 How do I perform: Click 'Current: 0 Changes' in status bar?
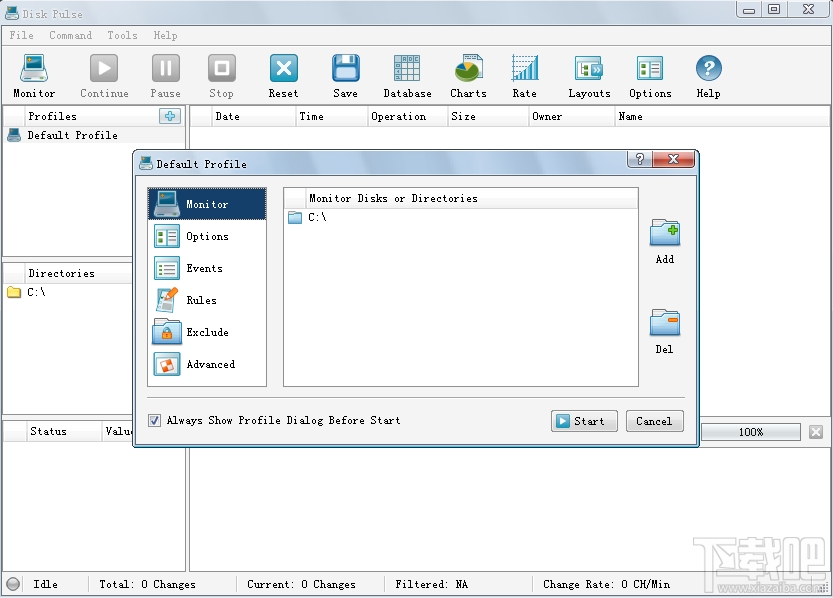point(301,584)
